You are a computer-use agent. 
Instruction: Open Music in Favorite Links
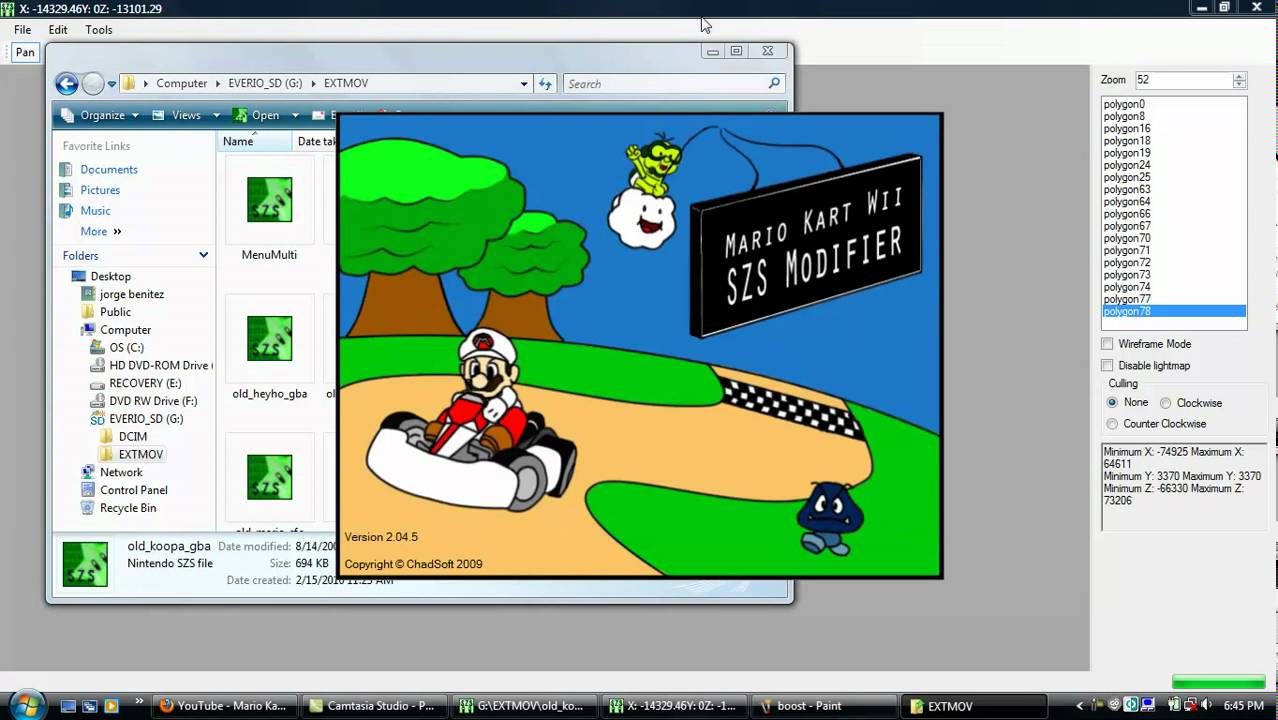point(96,211)
